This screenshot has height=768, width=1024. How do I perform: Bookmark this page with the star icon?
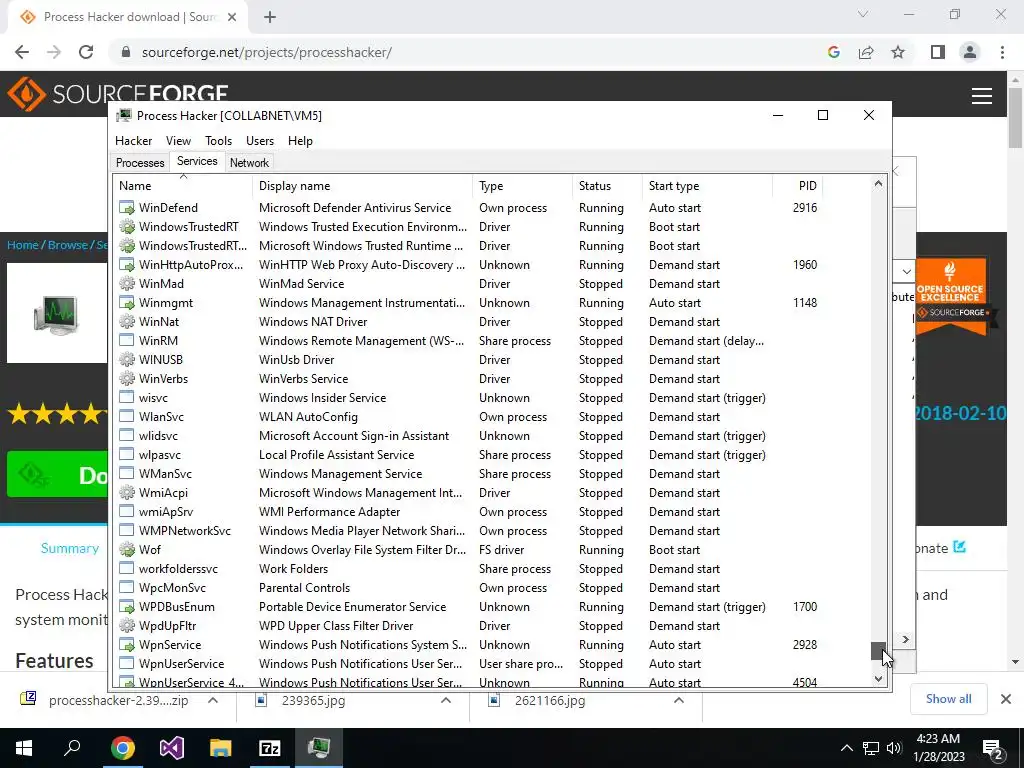coord(898,52)
